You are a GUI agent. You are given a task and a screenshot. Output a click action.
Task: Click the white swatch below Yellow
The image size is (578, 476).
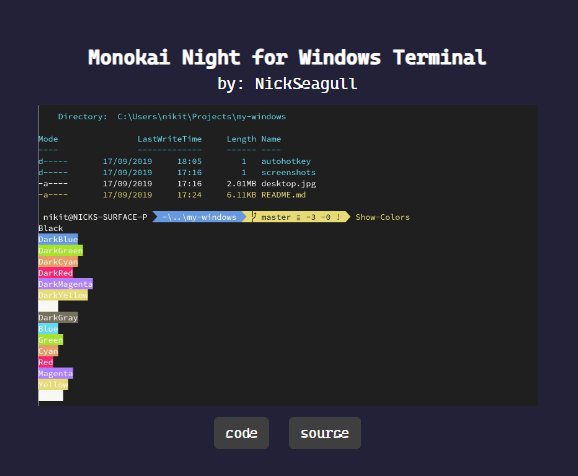[51, 396]
